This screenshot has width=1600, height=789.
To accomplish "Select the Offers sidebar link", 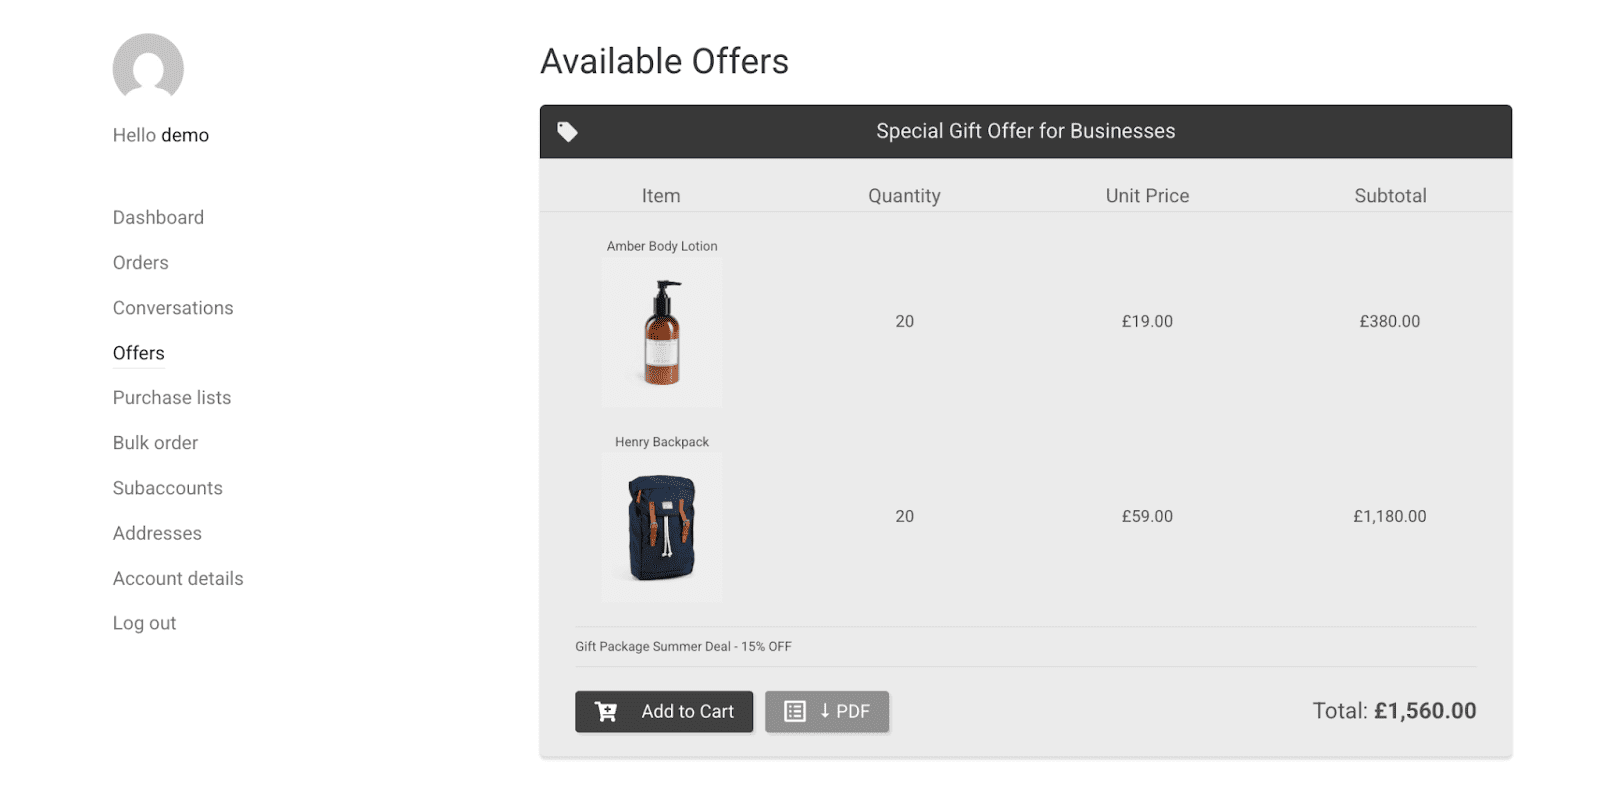I will 139,353.
